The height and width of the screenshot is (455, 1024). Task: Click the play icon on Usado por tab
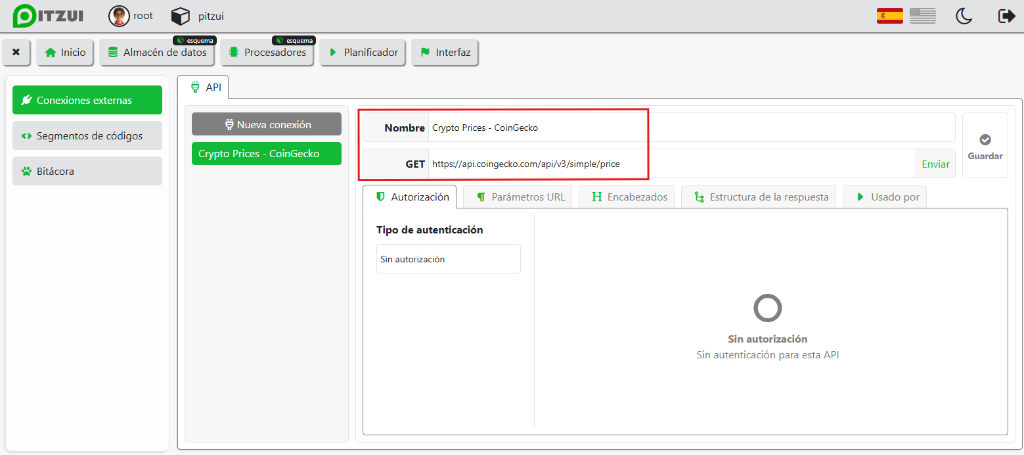click(861, 196)
